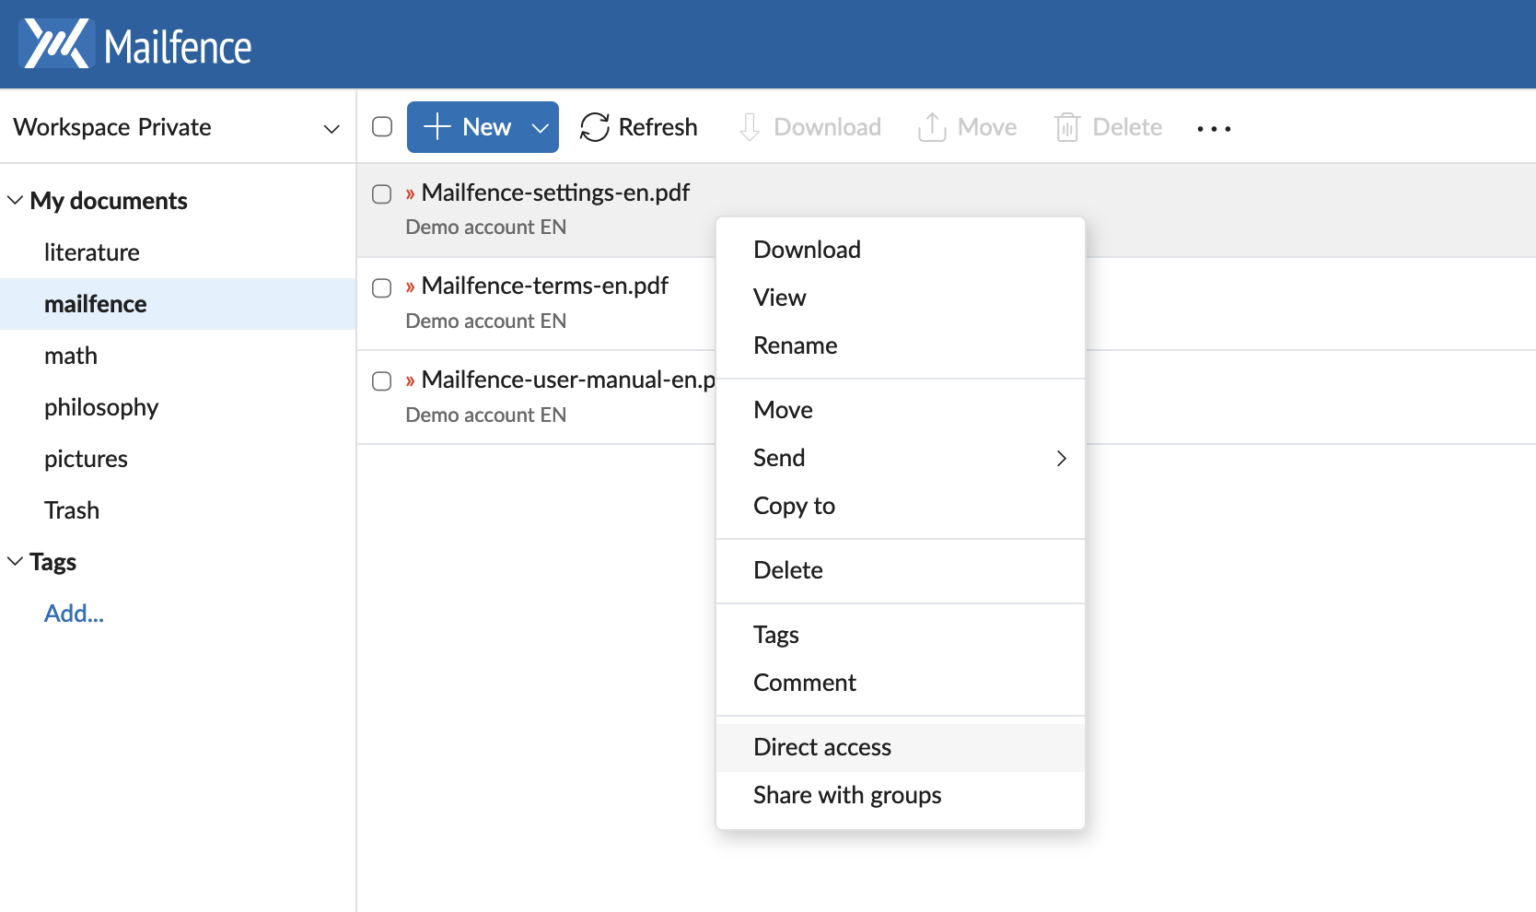
Task: Click the Mailfence logo
Action: click(135, 44)
